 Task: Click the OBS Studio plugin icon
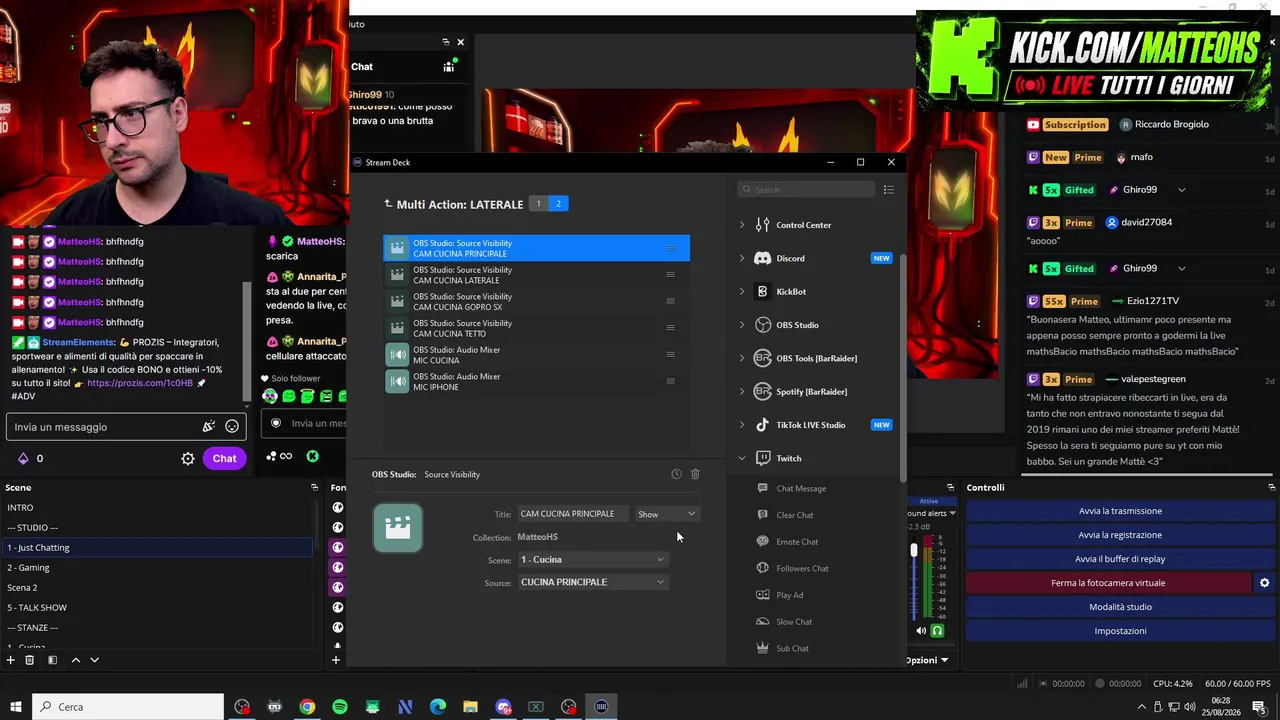pos(763,325)
